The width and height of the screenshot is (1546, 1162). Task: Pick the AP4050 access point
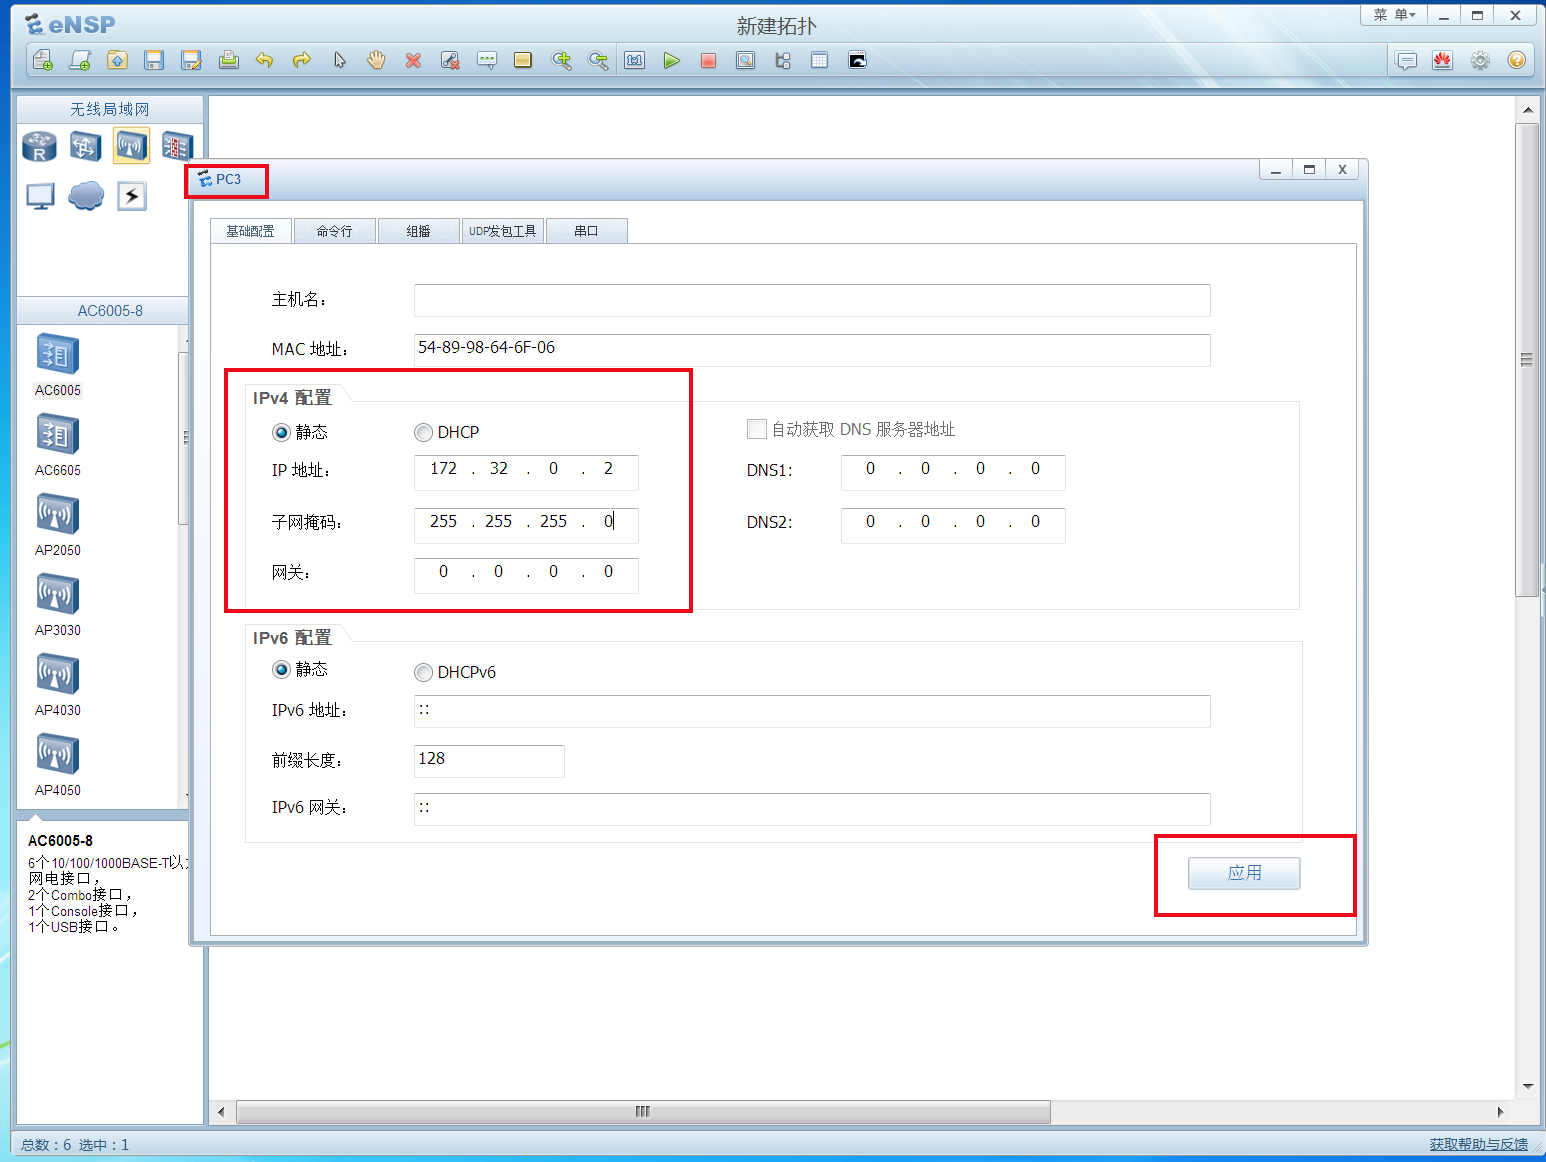point(57,754)
